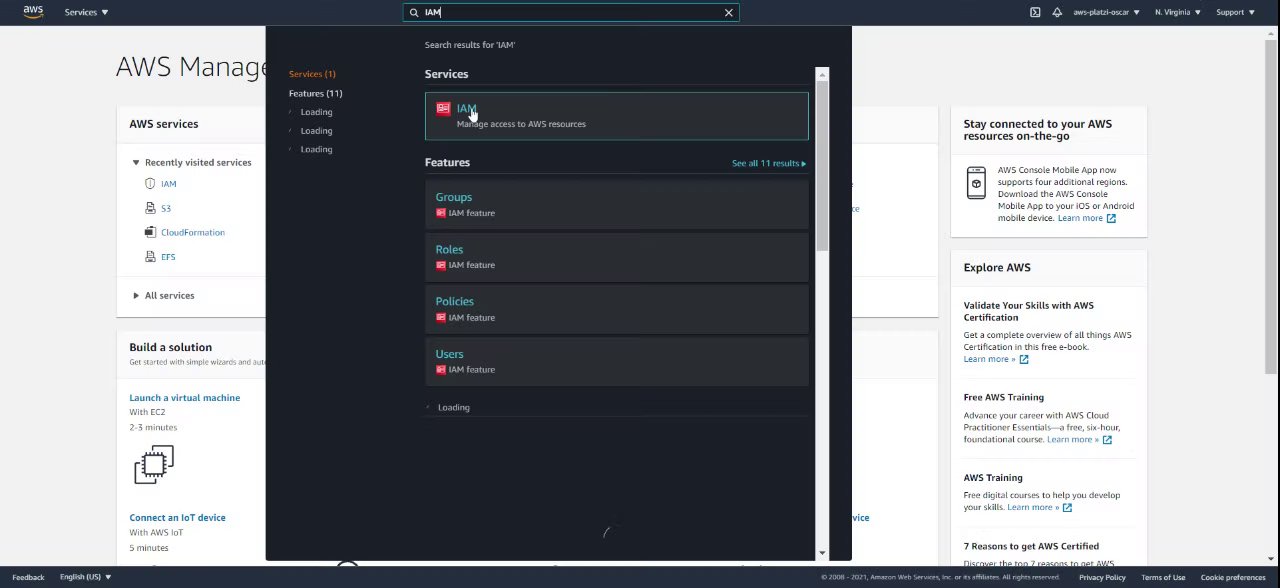Click into the IAM search field
The width and height of the screenshot is (1280, 588).
tap(571, 12)
